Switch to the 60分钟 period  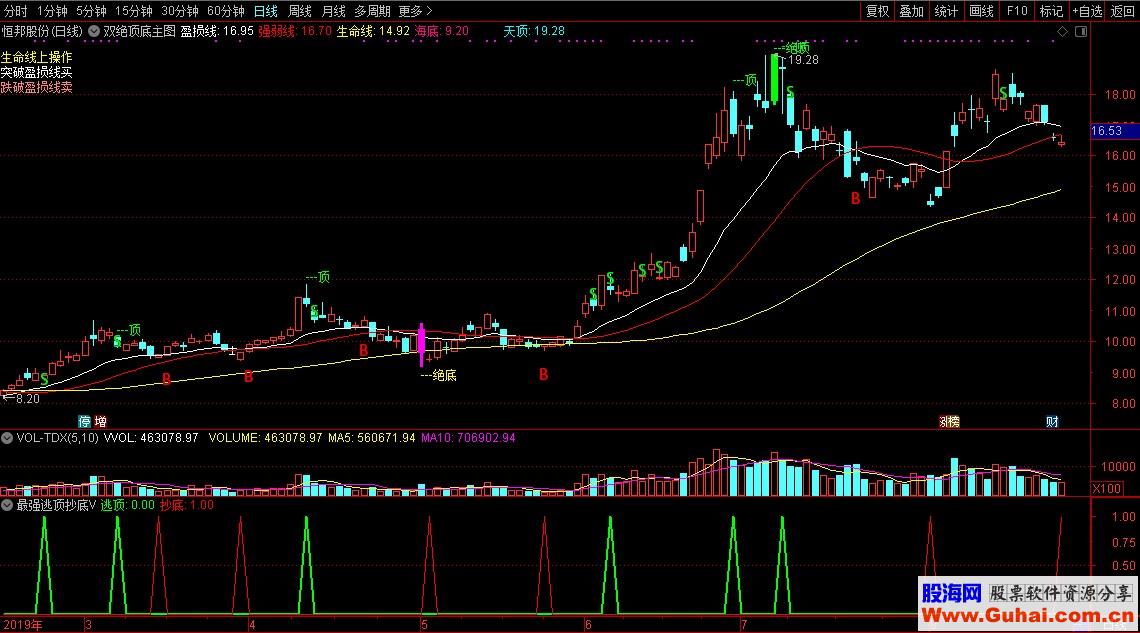point(225,11)
